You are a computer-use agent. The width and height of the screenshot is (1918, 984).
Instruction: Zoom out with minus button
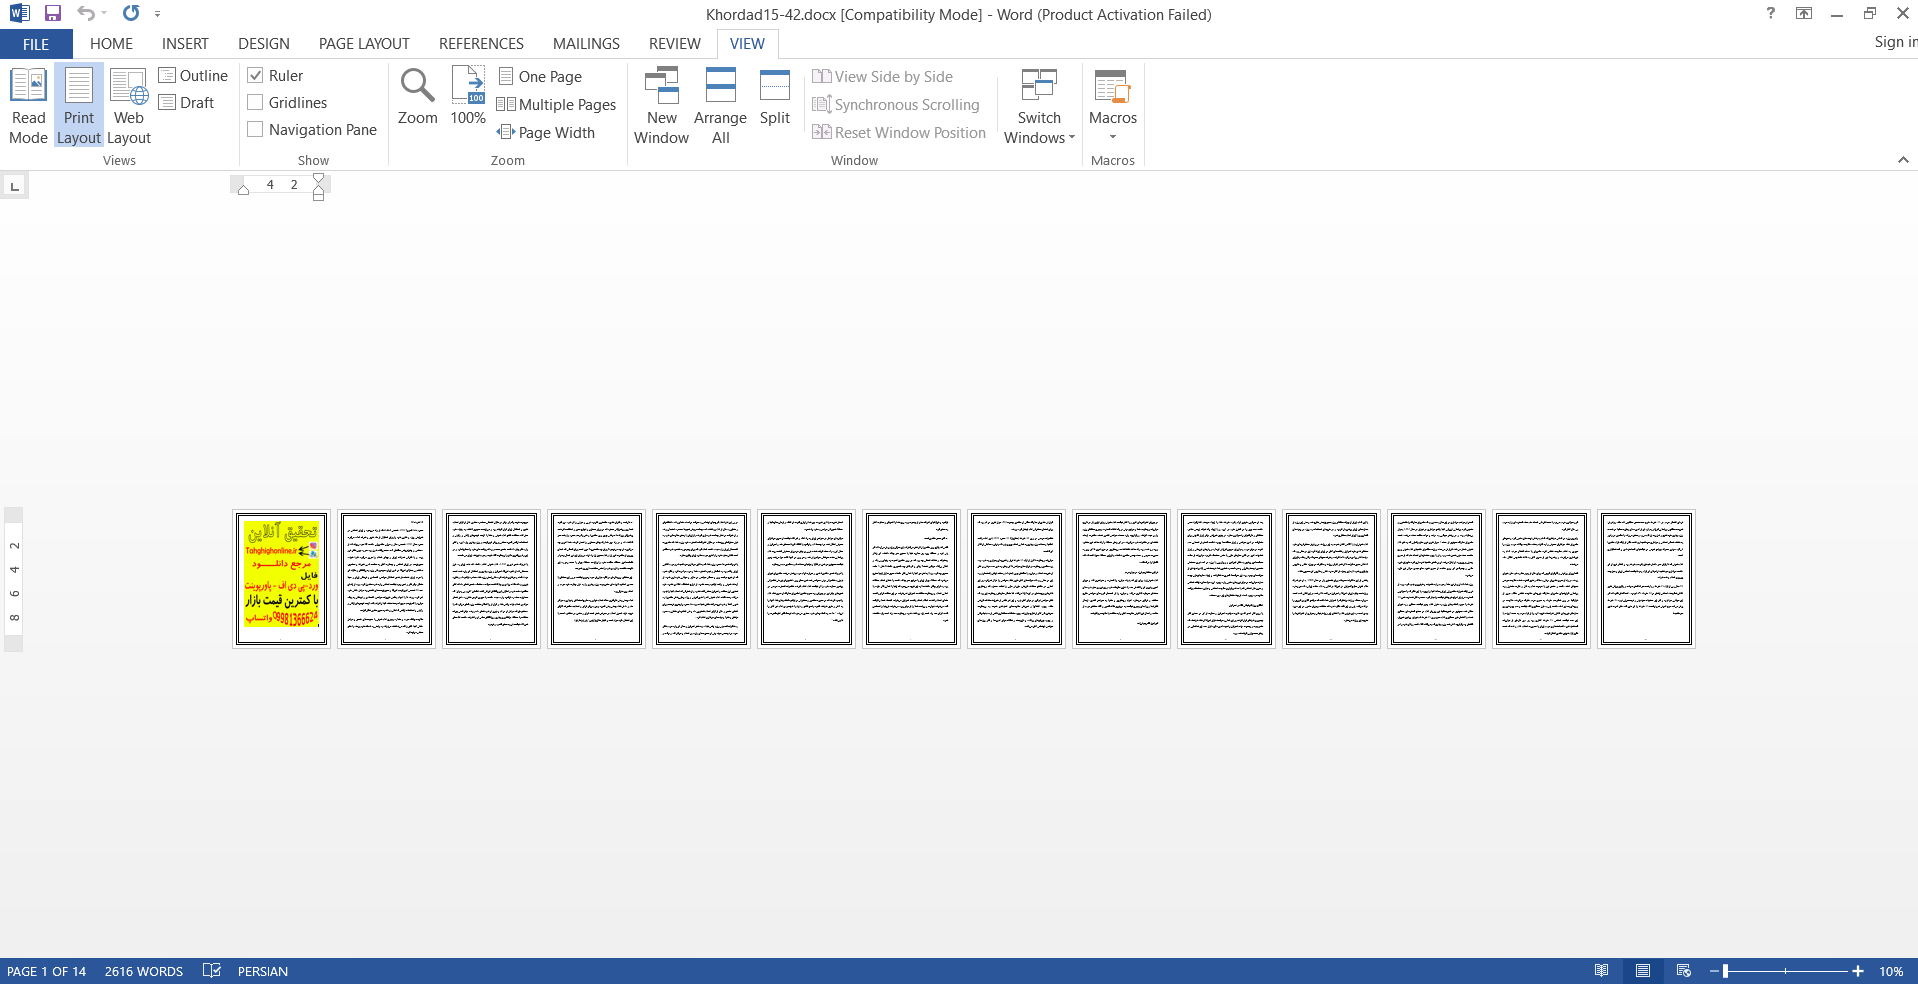click(x=1714, y=971)
